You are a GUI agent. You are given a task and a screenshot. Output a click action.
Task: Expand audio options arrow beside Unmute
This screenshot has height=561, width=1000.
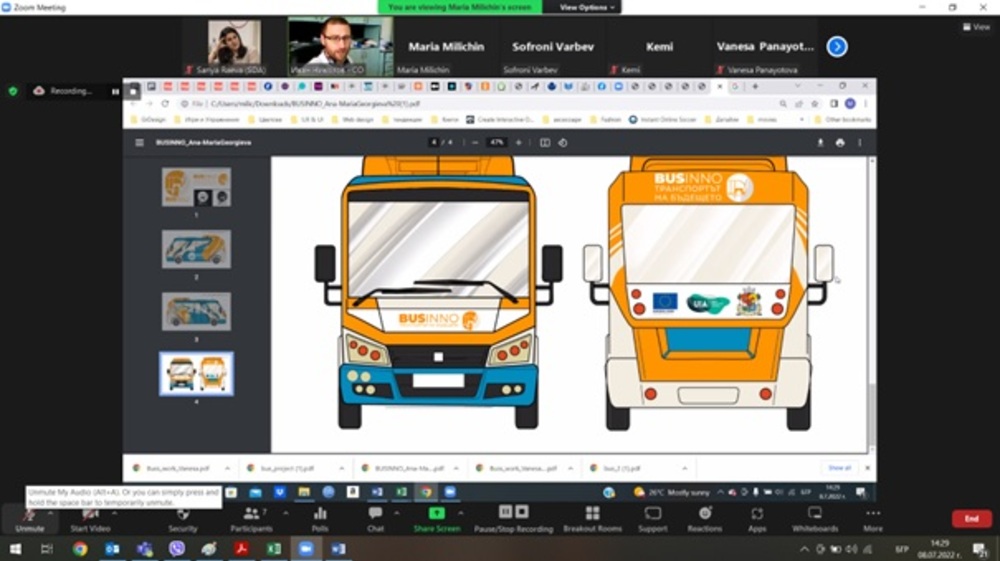coord(50,513)
